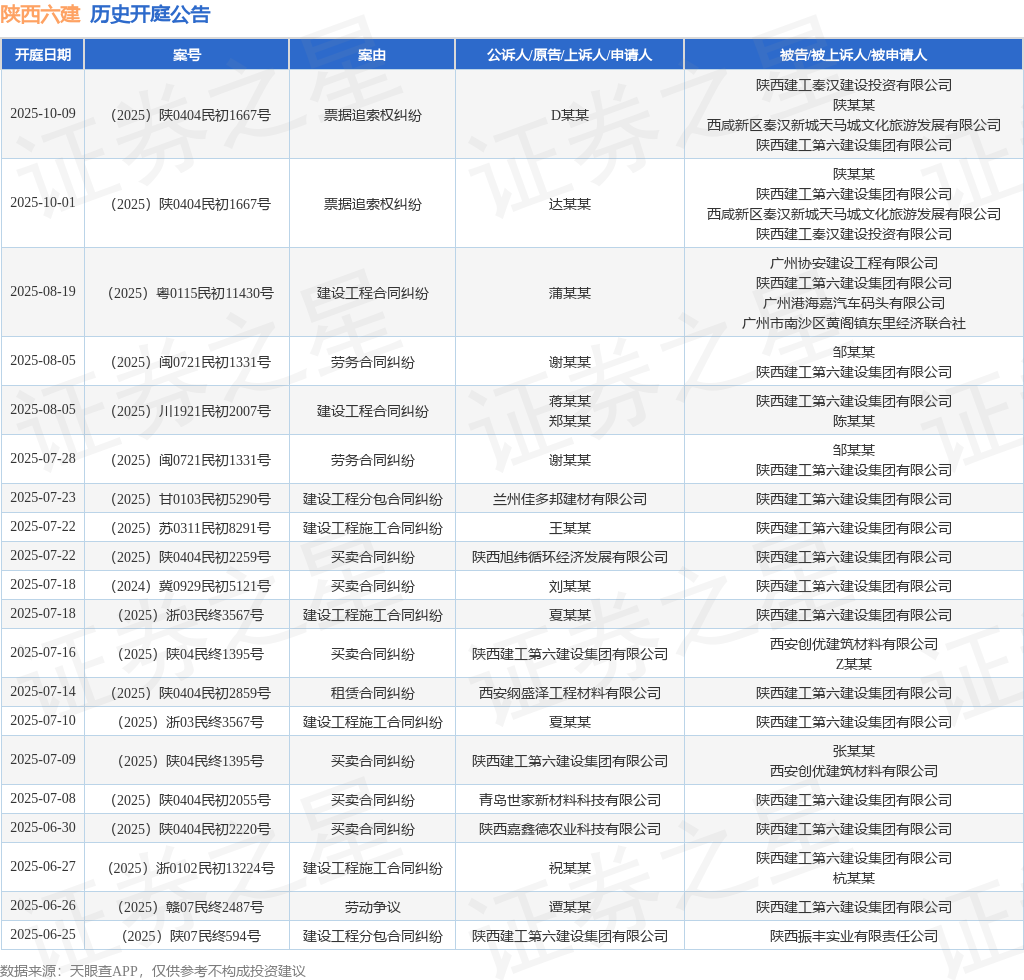Click plaintiff 西安纲盛泽工程材料有限公司
The height and width of the screenshot is (980, 1024).
(569, 693)
